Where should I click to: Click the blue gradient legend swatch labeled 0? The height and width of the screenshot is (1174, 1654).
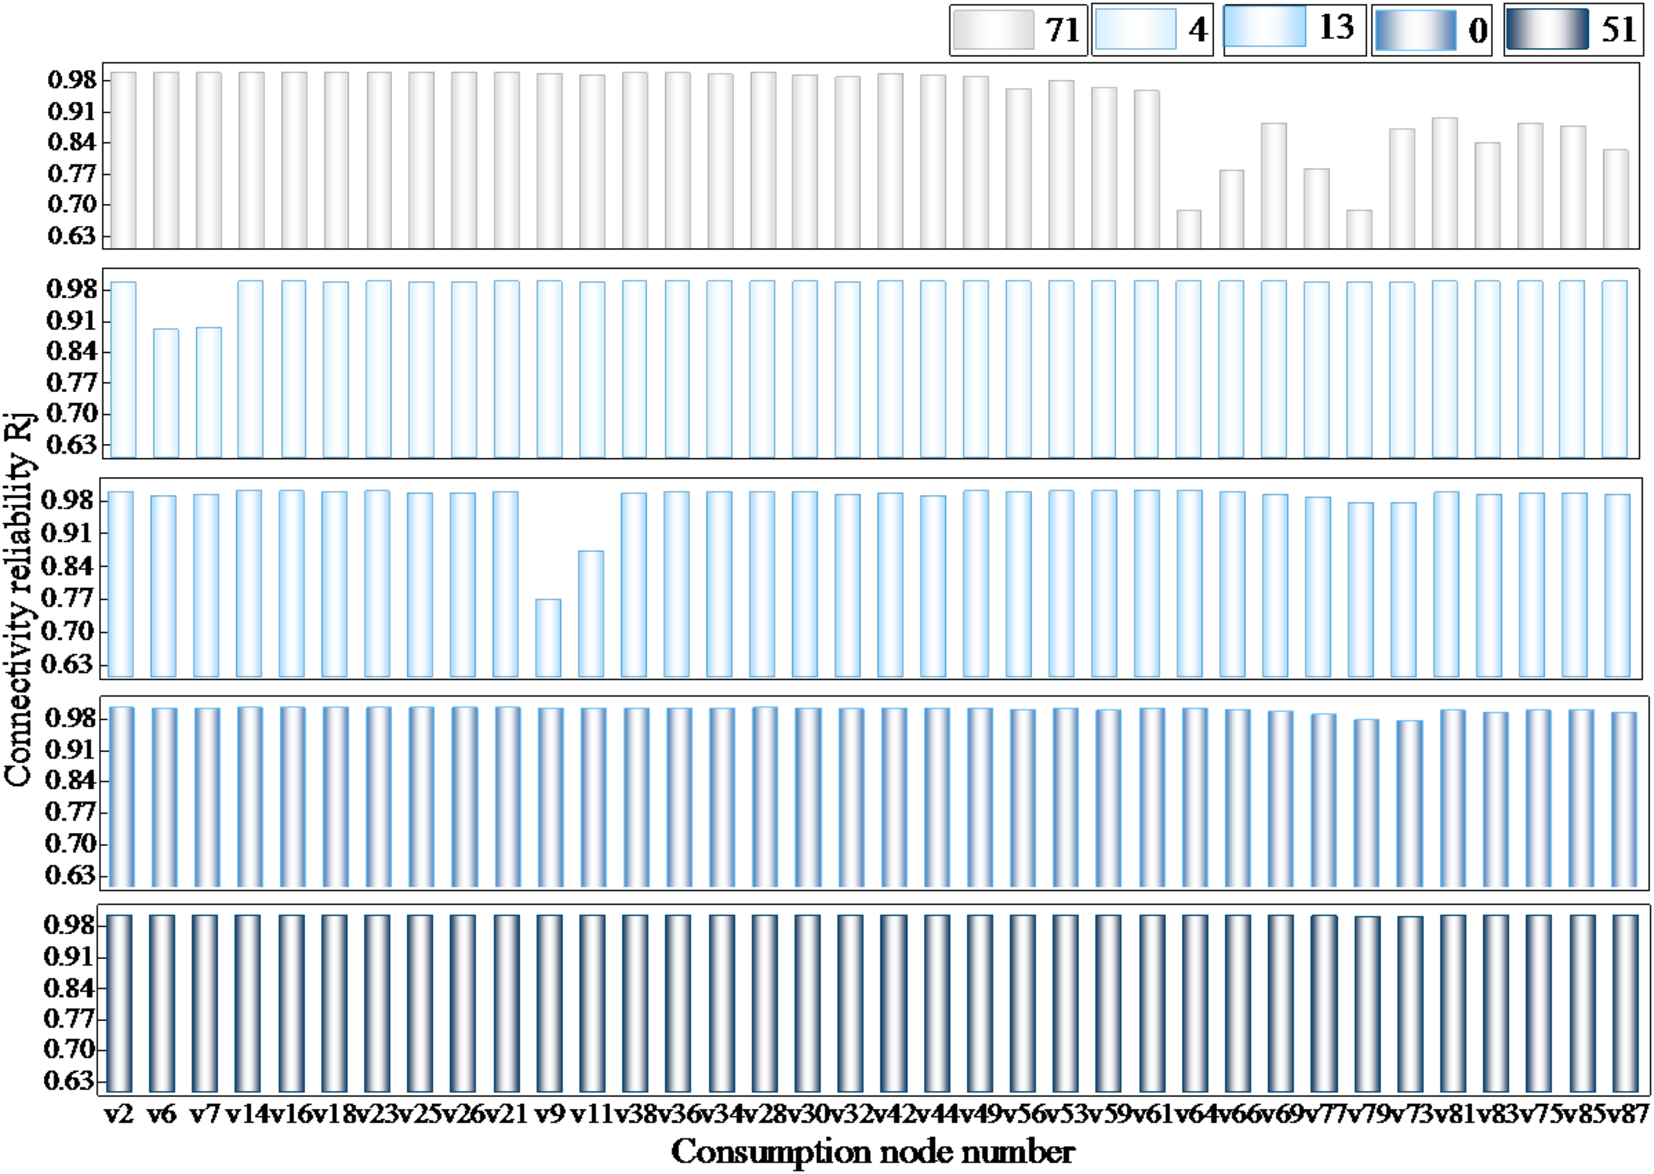[x=1414, y=30]
